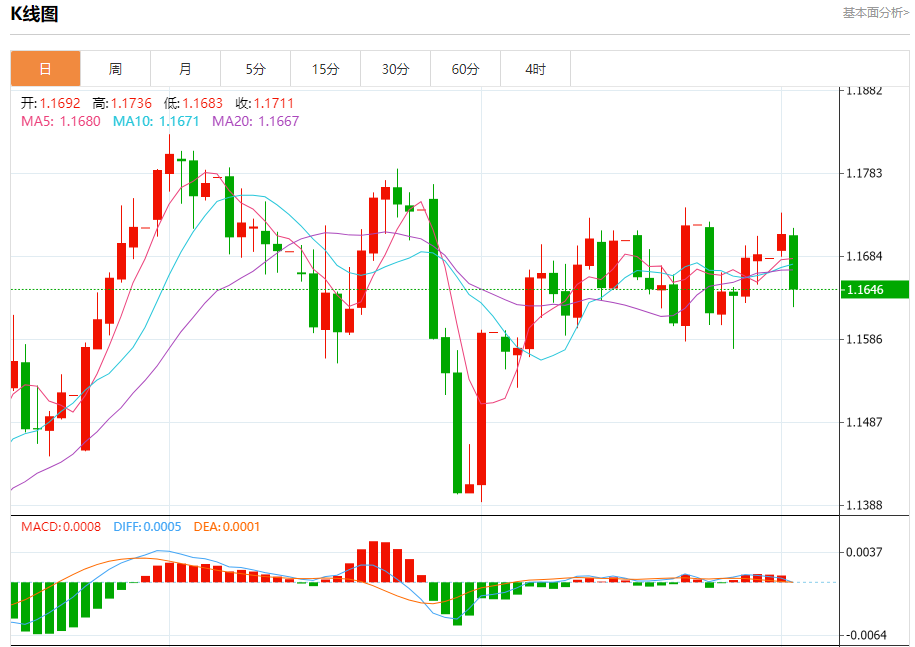
Task: Click the MA10 indicator label
Action: click(x=155, y=121)
